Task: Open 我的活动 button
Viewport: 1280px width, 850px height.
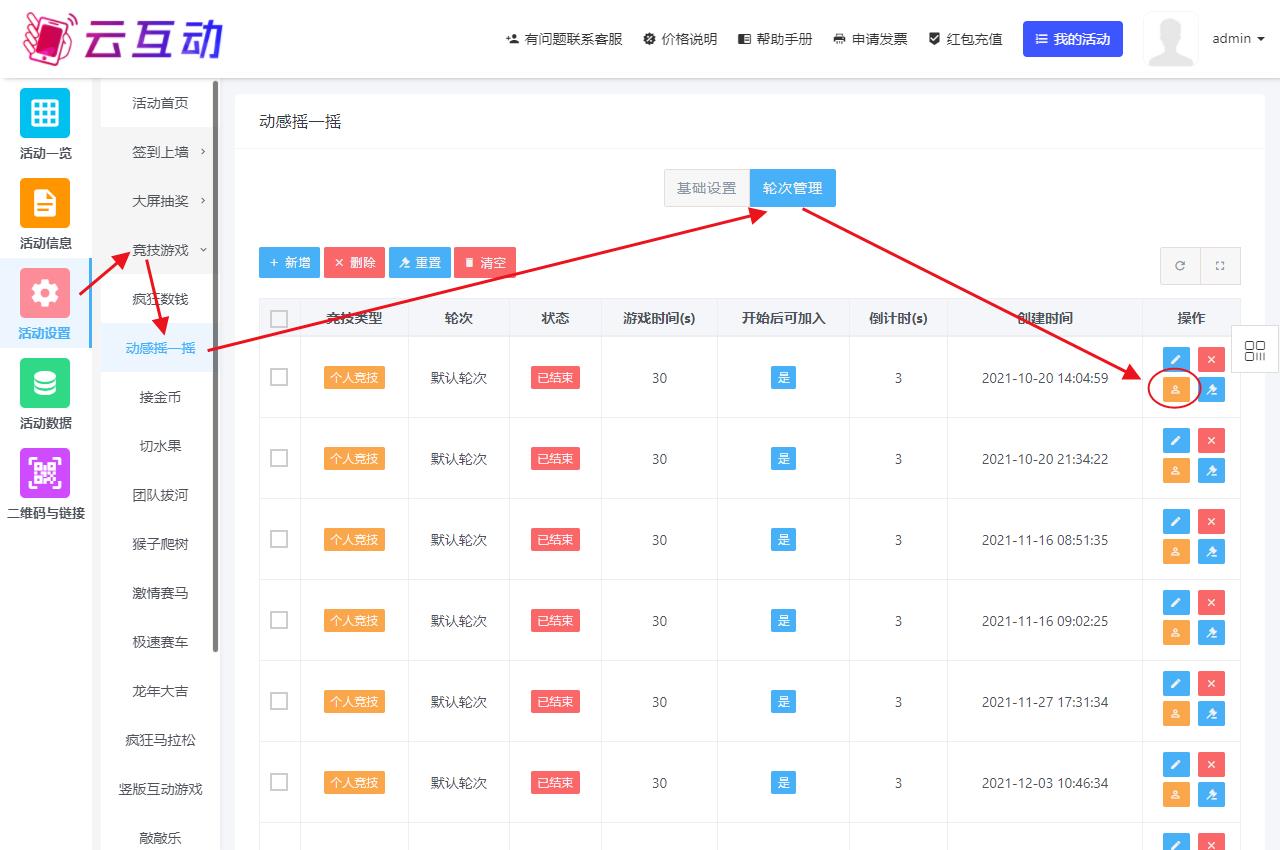Action: [1072, 39]
